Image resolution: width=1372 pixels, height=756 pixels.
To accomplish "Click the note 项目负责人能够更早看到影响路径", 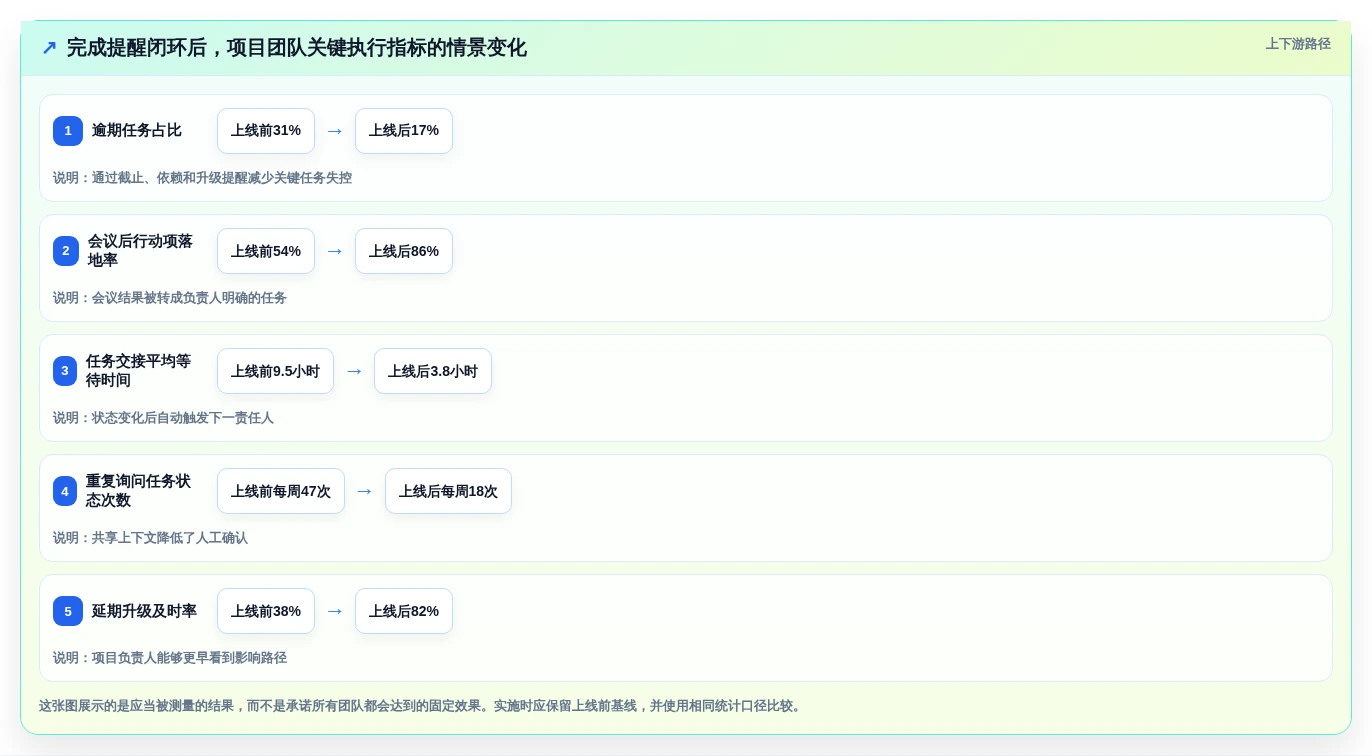I will pyautogui.click(x=189, y=658).
